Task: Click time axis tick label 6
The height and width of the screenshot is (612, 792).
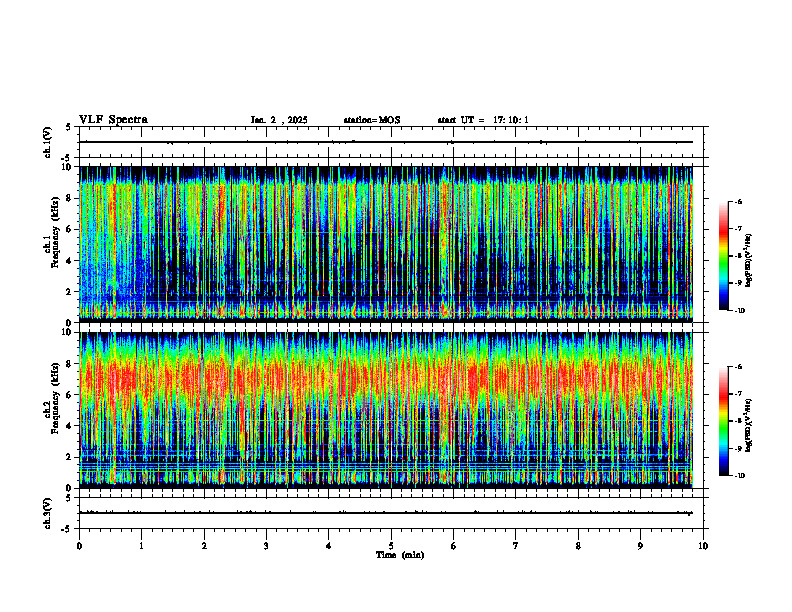Action: (x=454, y=546)
